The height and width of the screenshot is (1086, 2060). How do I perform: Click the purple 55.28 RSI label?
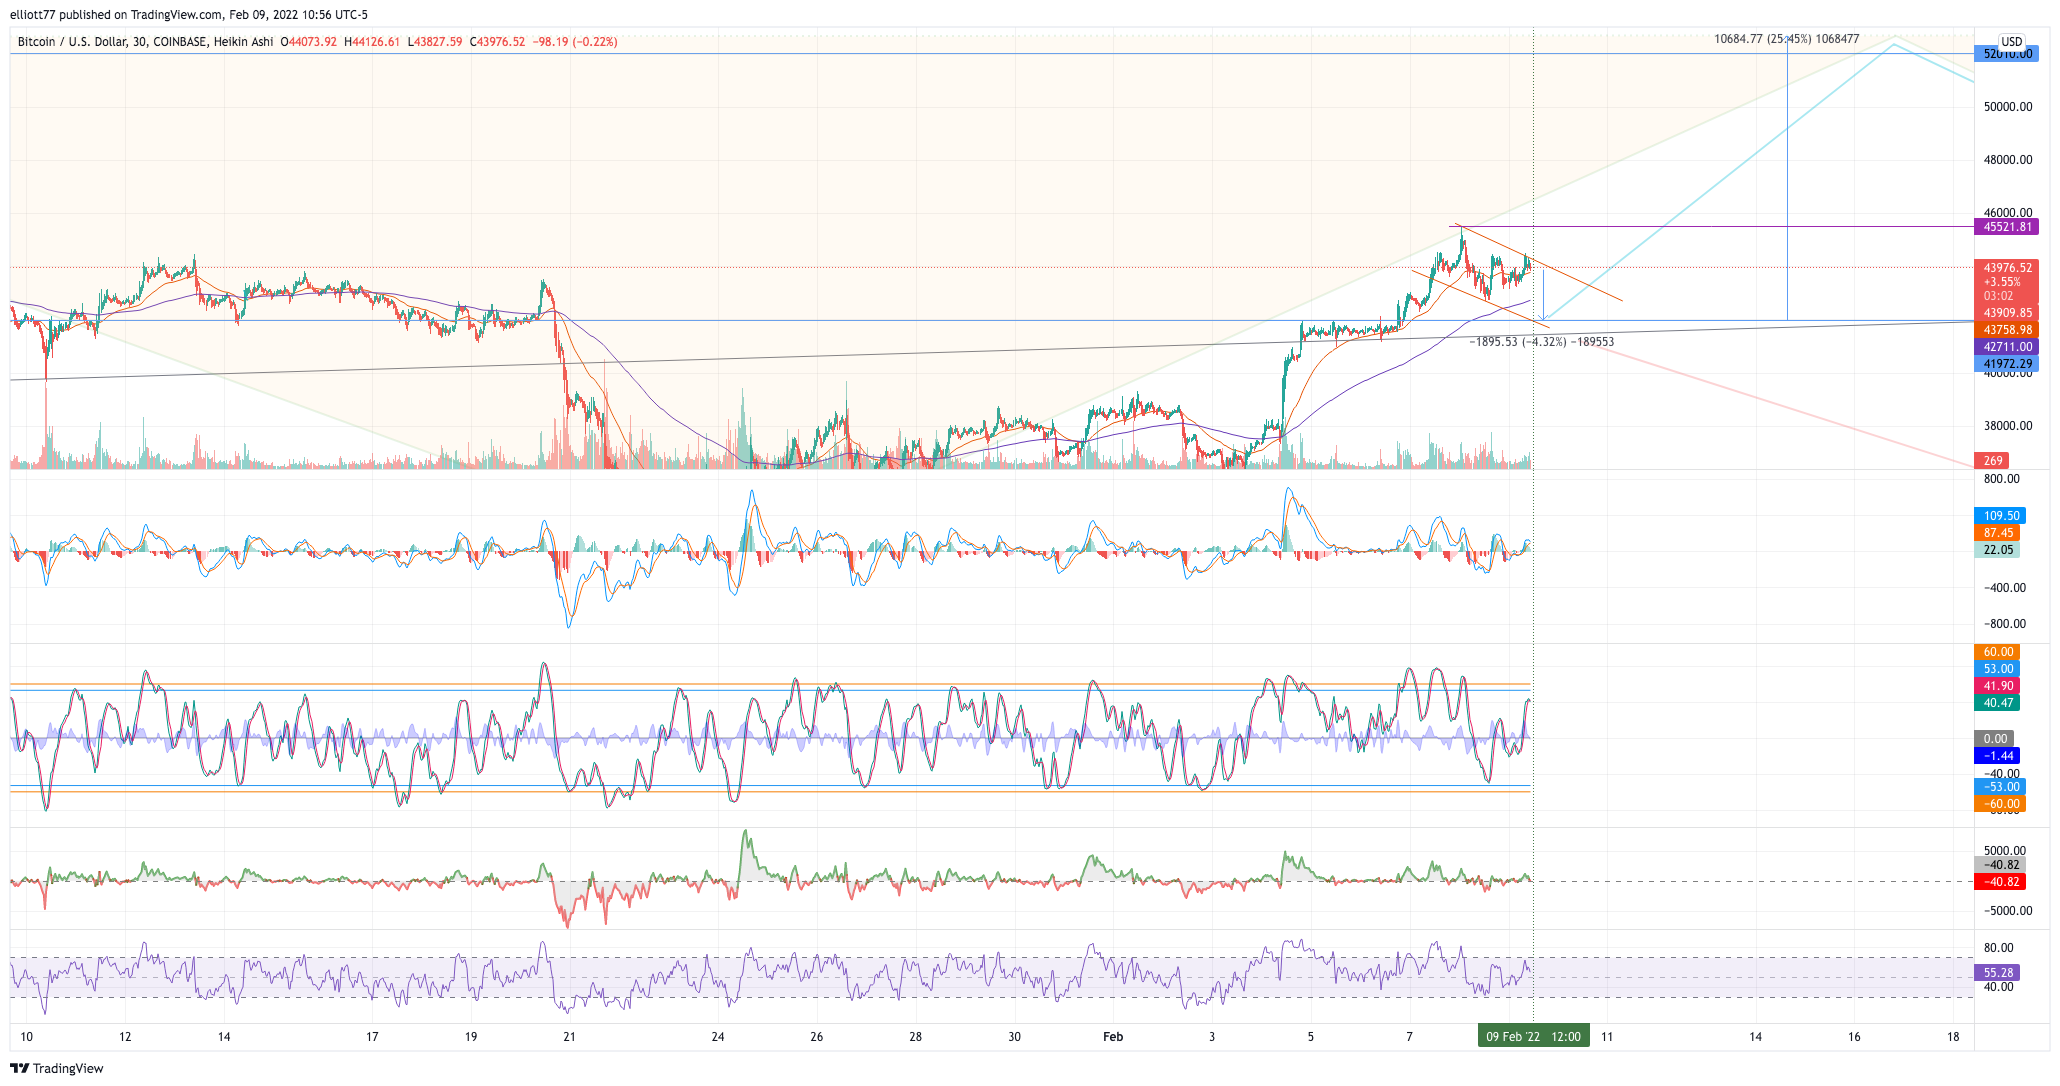click(1997, 972)
